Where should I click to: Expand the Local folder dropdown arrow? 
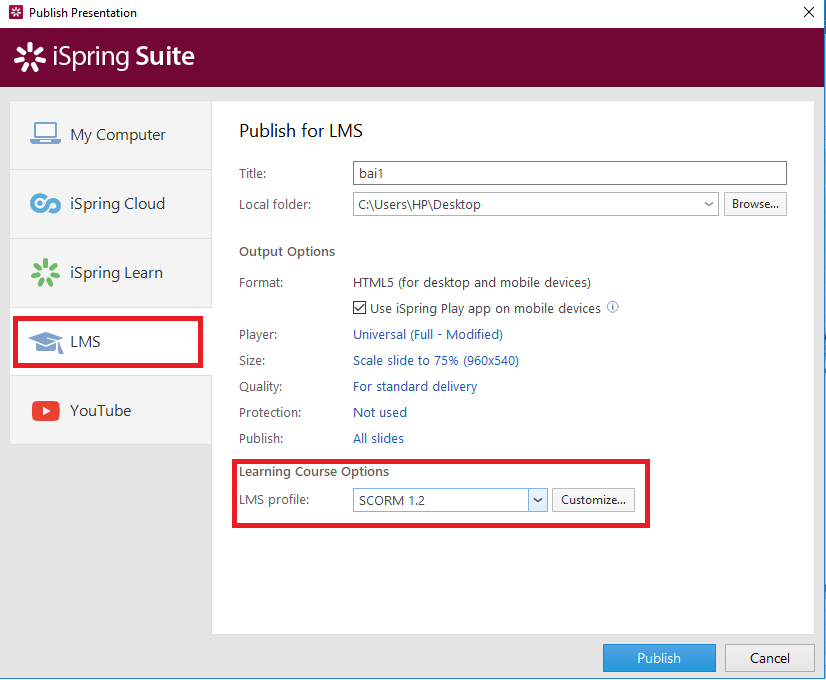point(709,204)
